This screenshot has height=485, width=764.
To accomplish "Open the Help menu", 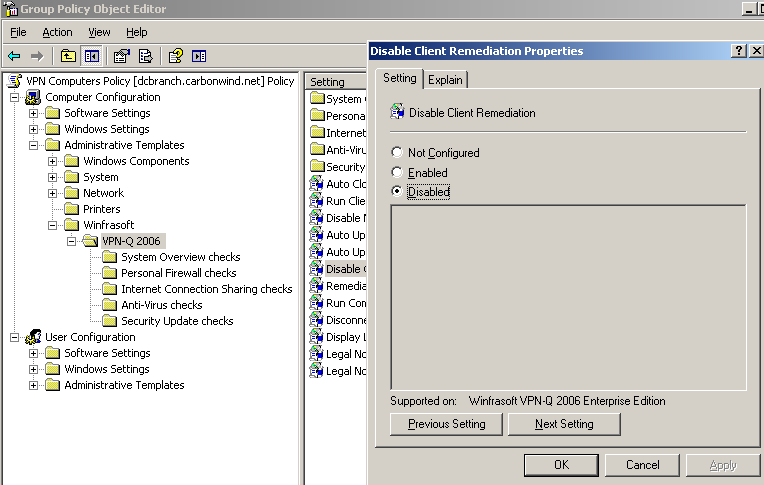I will [136, 32].
